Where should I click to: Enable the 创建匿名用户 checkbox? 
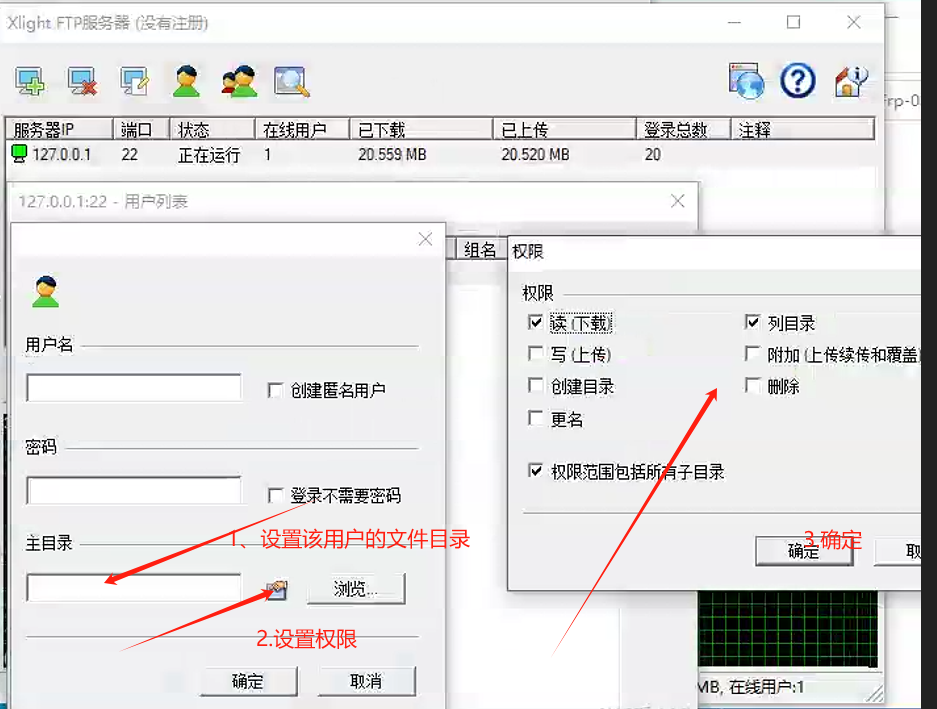[x=276, y=391]
